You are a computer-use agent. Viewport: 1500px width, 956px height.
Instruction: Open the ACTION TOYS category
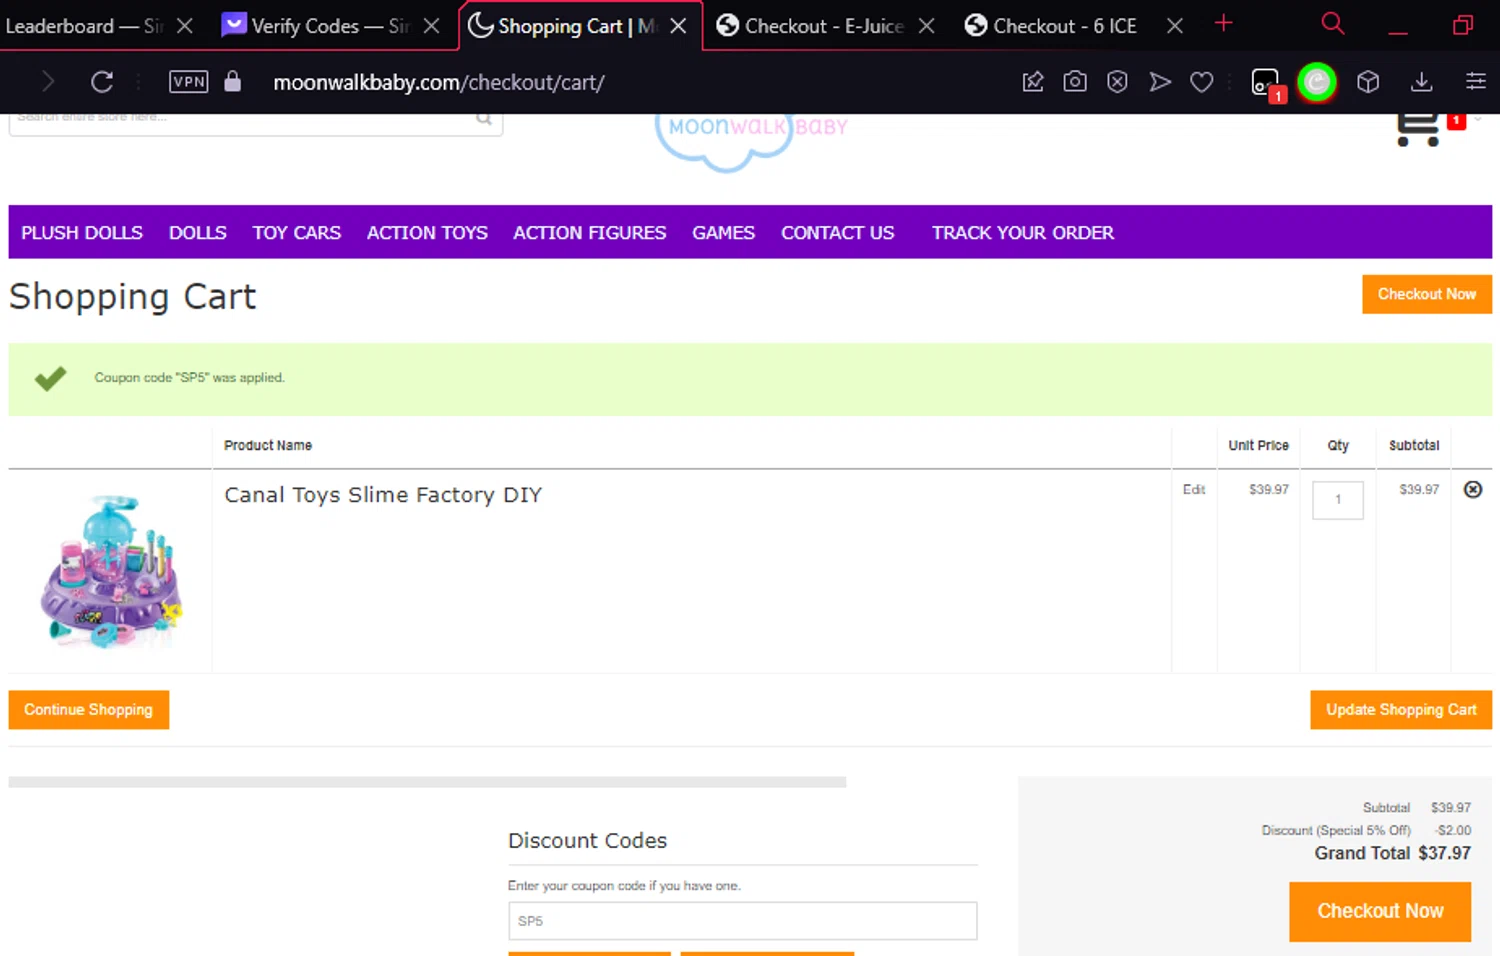pyautogui.click(x=427, y=232)
